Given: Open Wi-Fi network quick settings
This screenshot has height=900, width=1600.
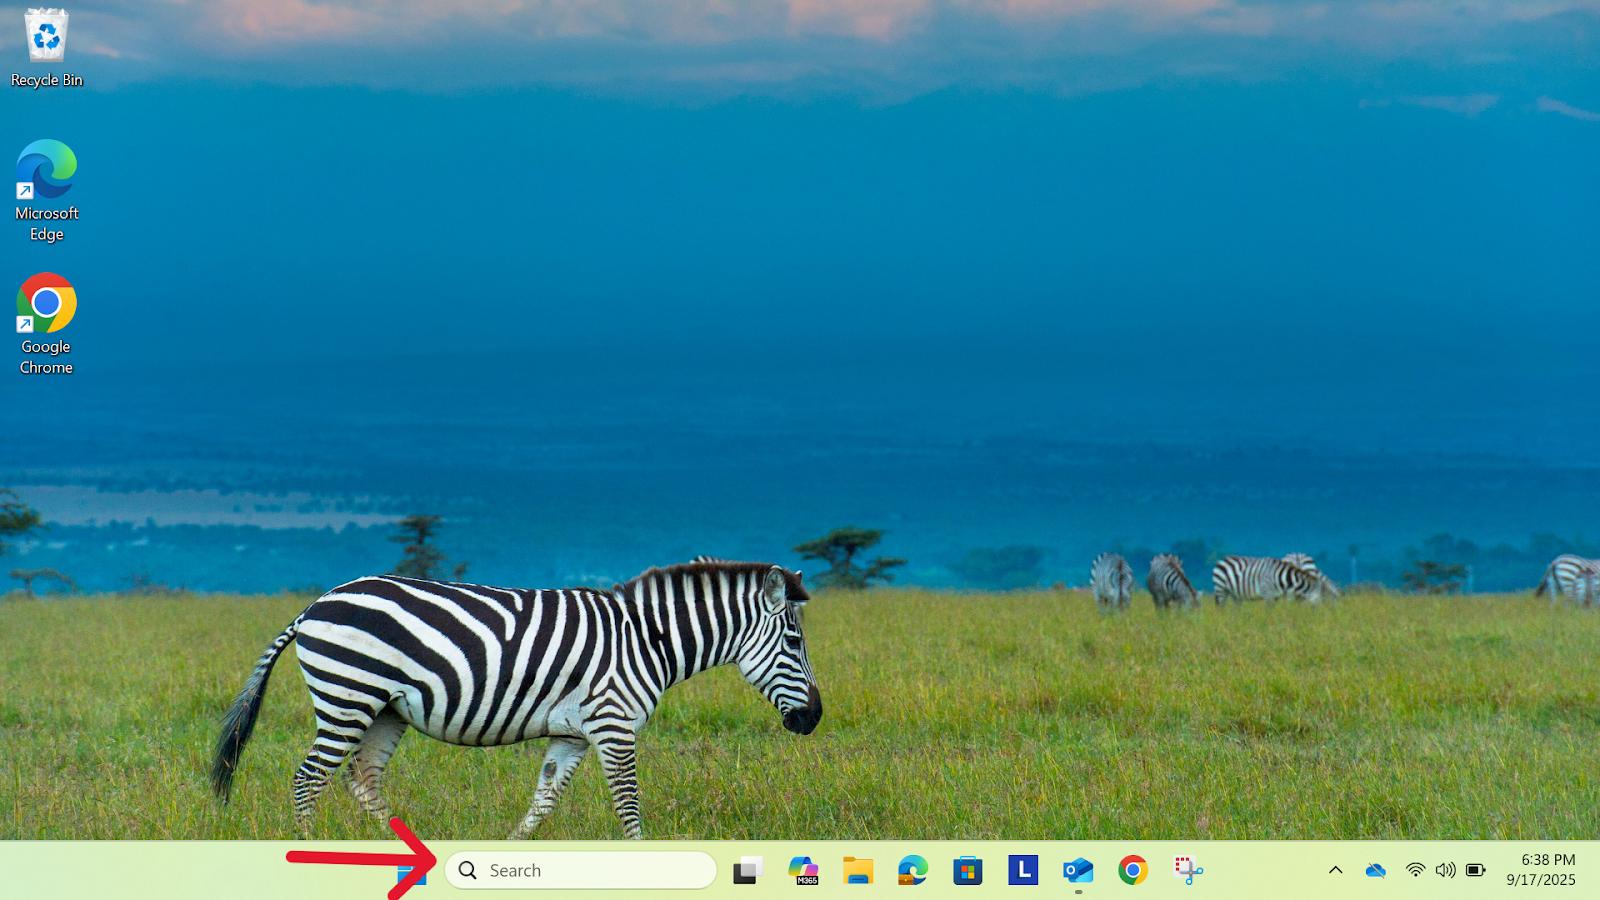Looking at the screenshot, I should pyautogui.click(x=1415, y=870).
